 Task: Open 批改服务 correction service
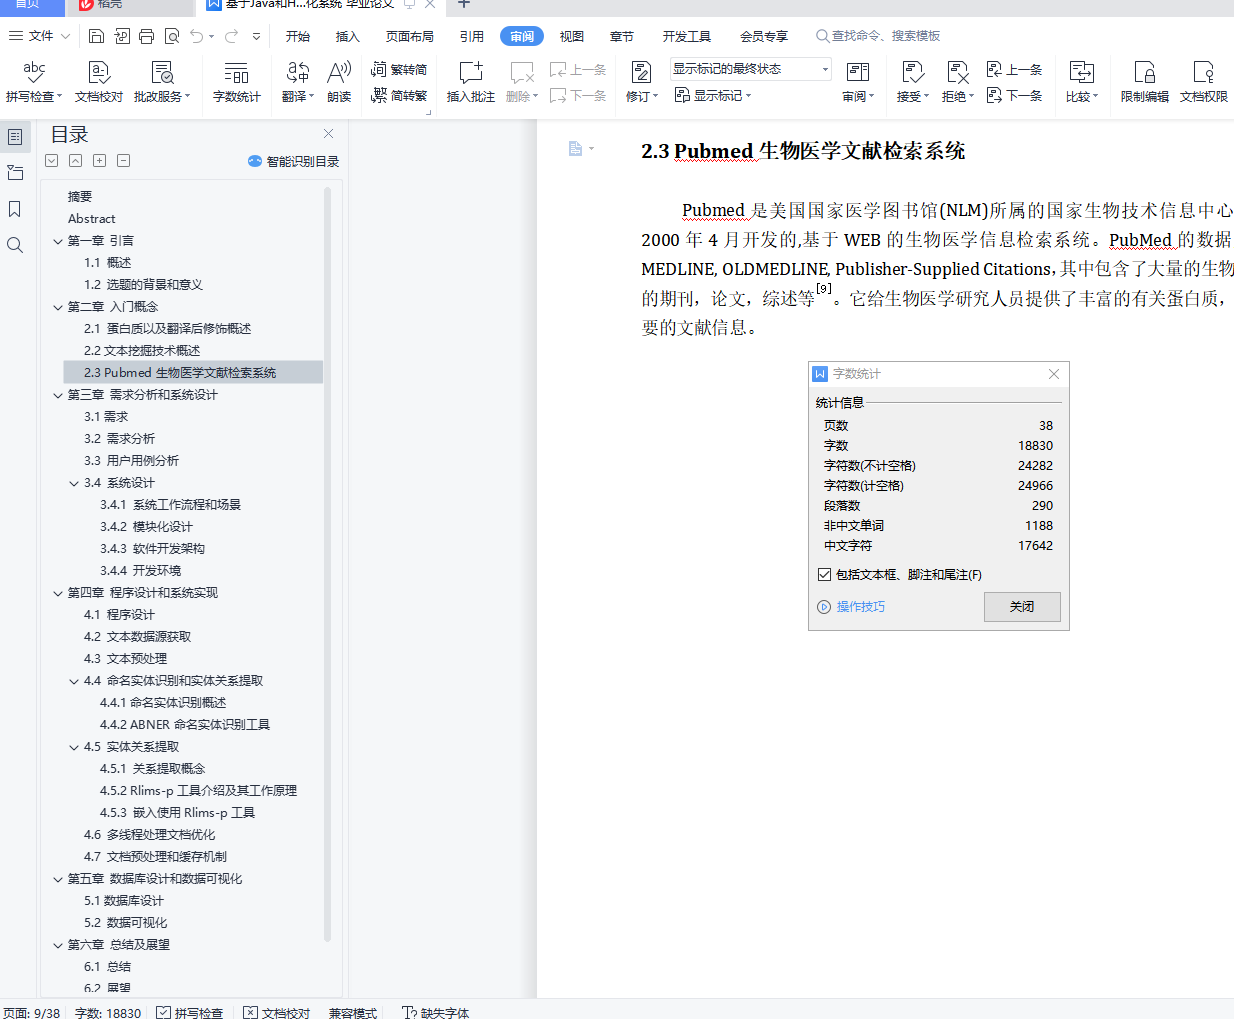(x=162, y=81)
